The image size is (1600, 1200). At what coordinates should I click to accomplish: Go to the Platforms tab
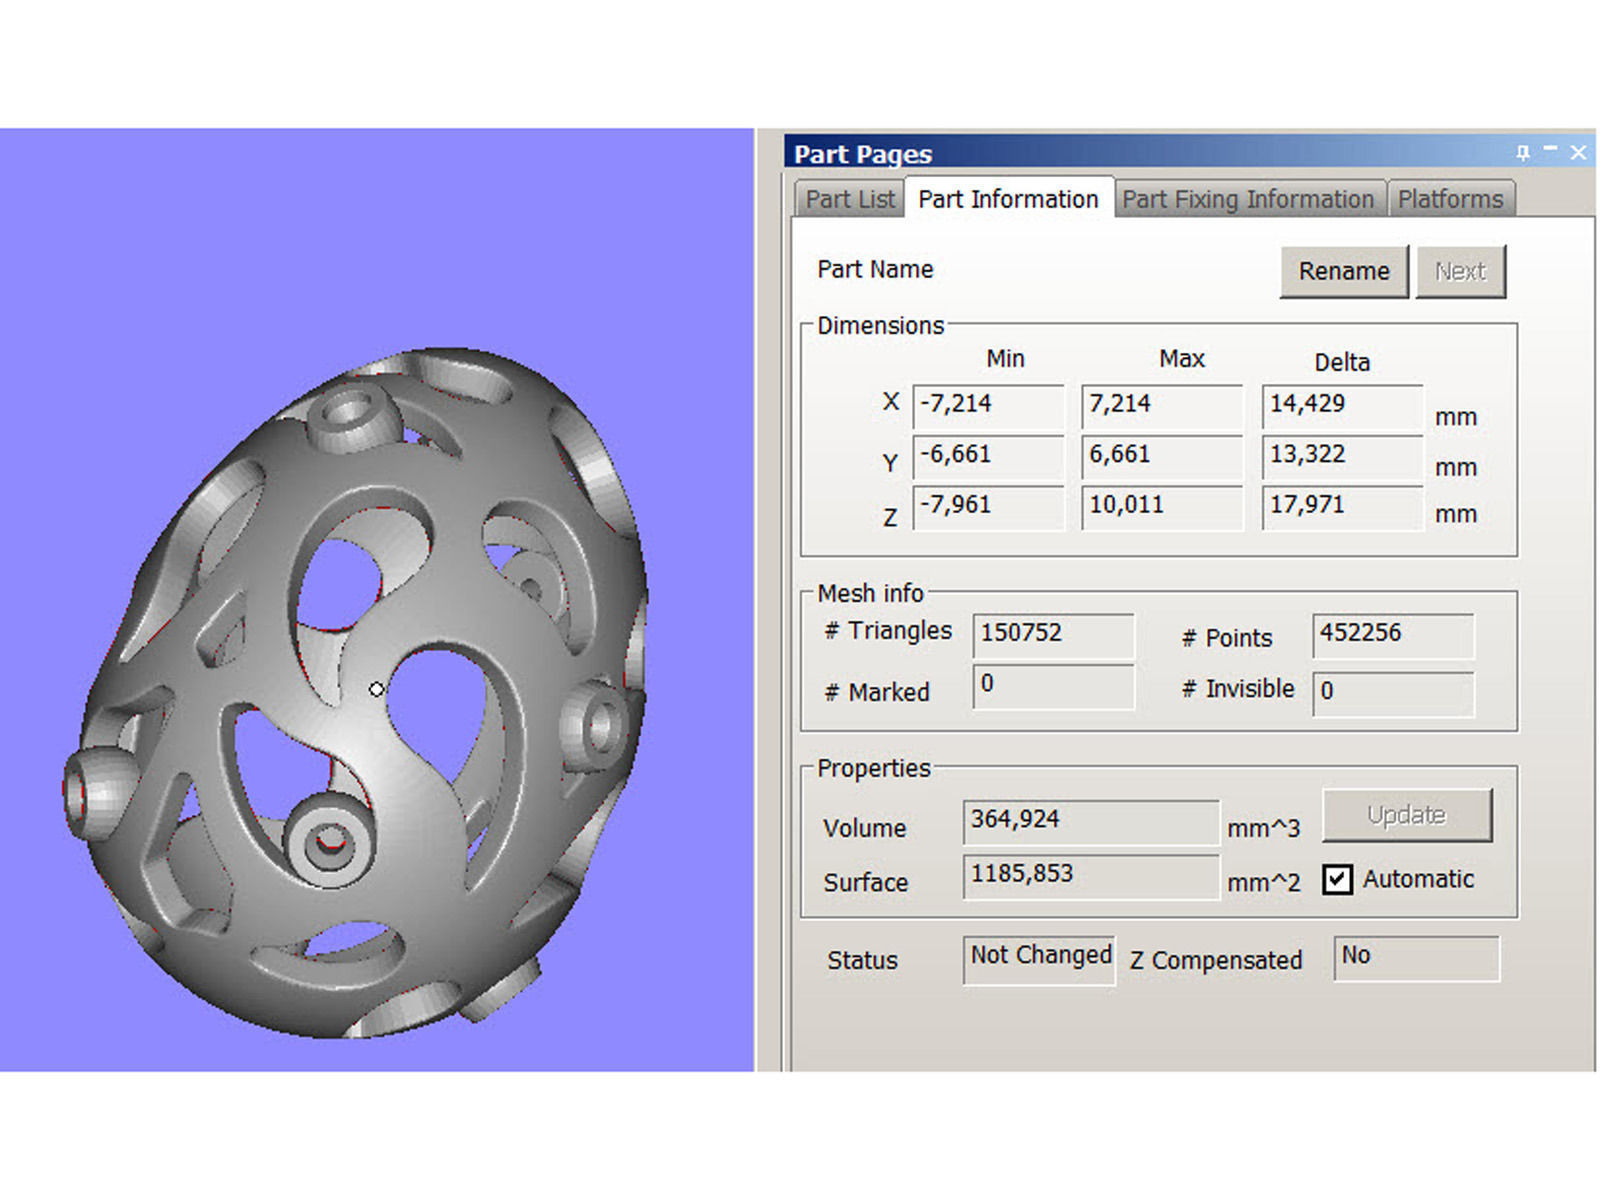[1450, 199]
